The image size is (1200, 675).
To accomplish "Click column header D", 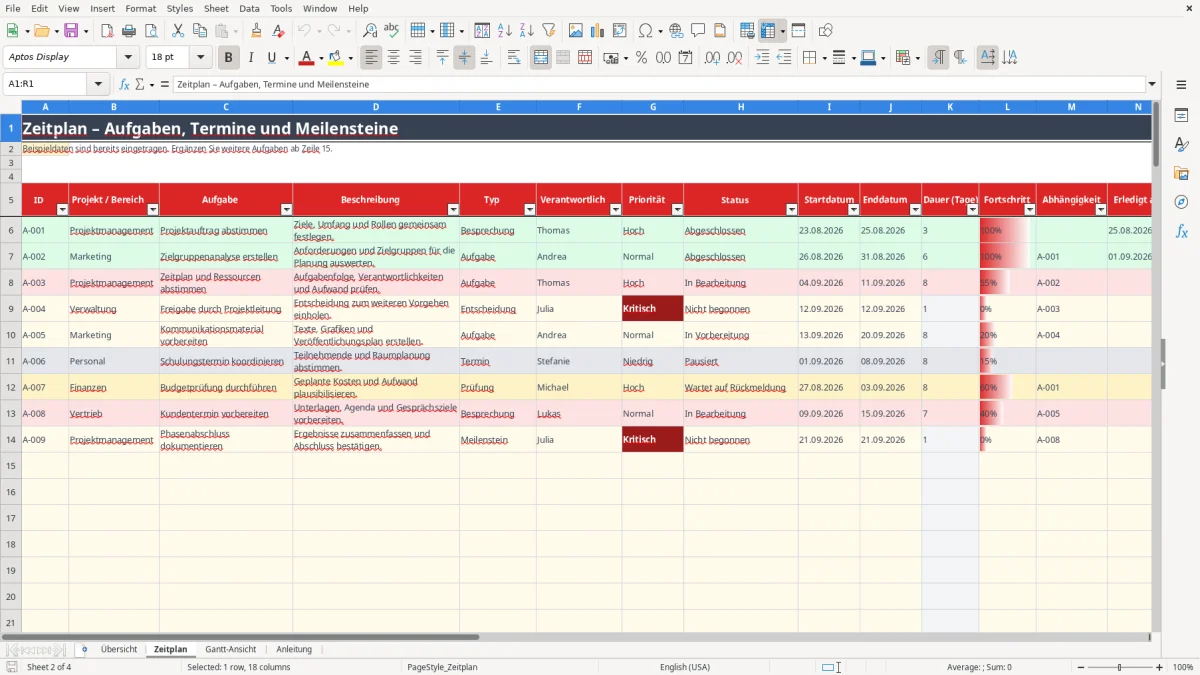I will (x=376, y=106).
